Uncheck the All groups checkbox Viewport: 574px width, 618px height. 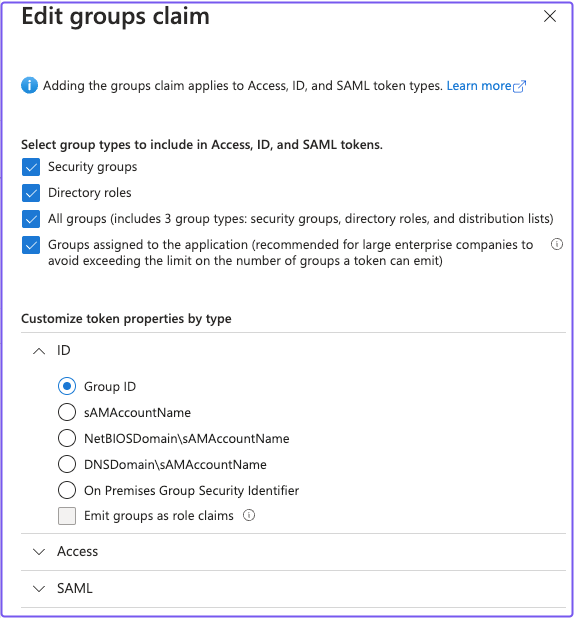coord(31,219)
